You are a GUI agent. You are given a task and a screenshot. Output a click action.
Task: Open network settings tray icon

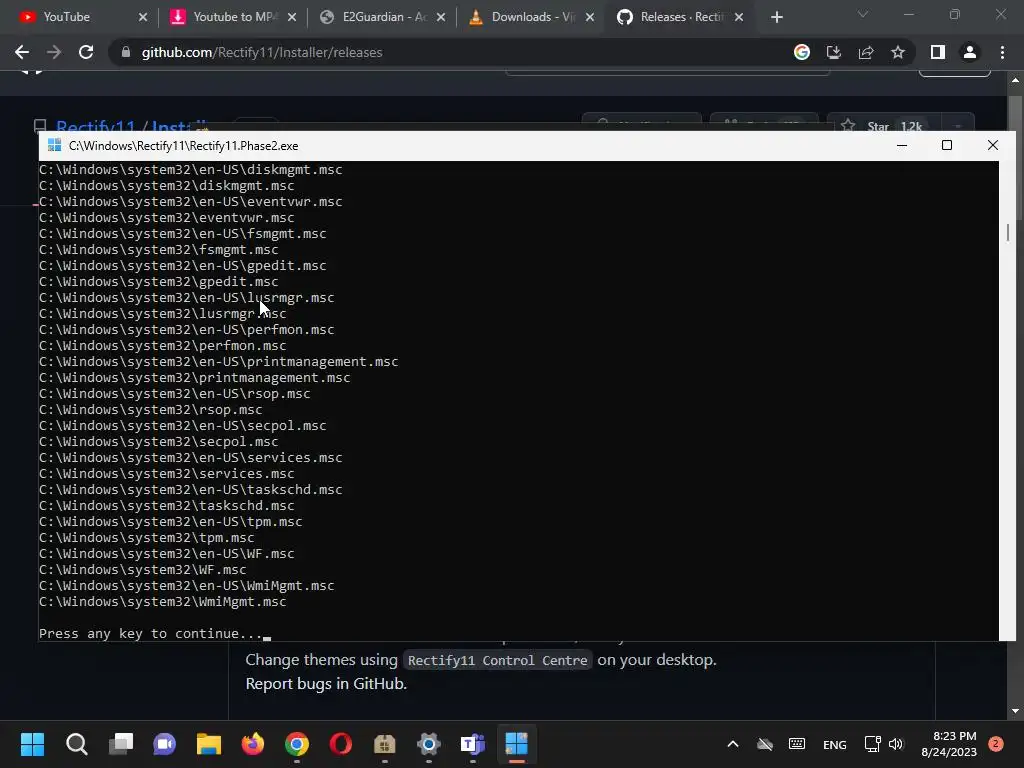[872, 744]
